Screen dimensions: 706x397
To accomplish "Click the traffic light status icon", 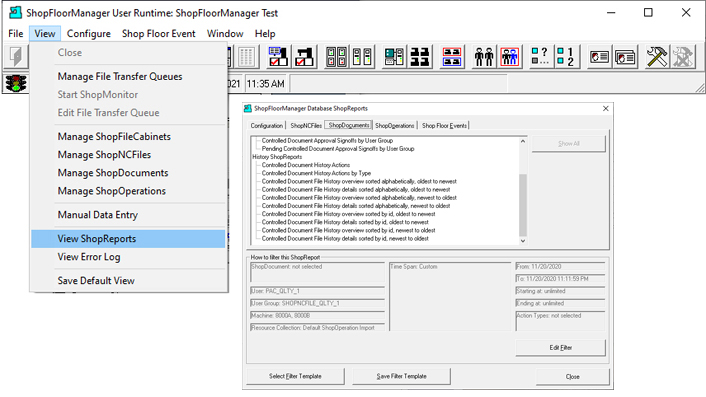I will [16, 83].
